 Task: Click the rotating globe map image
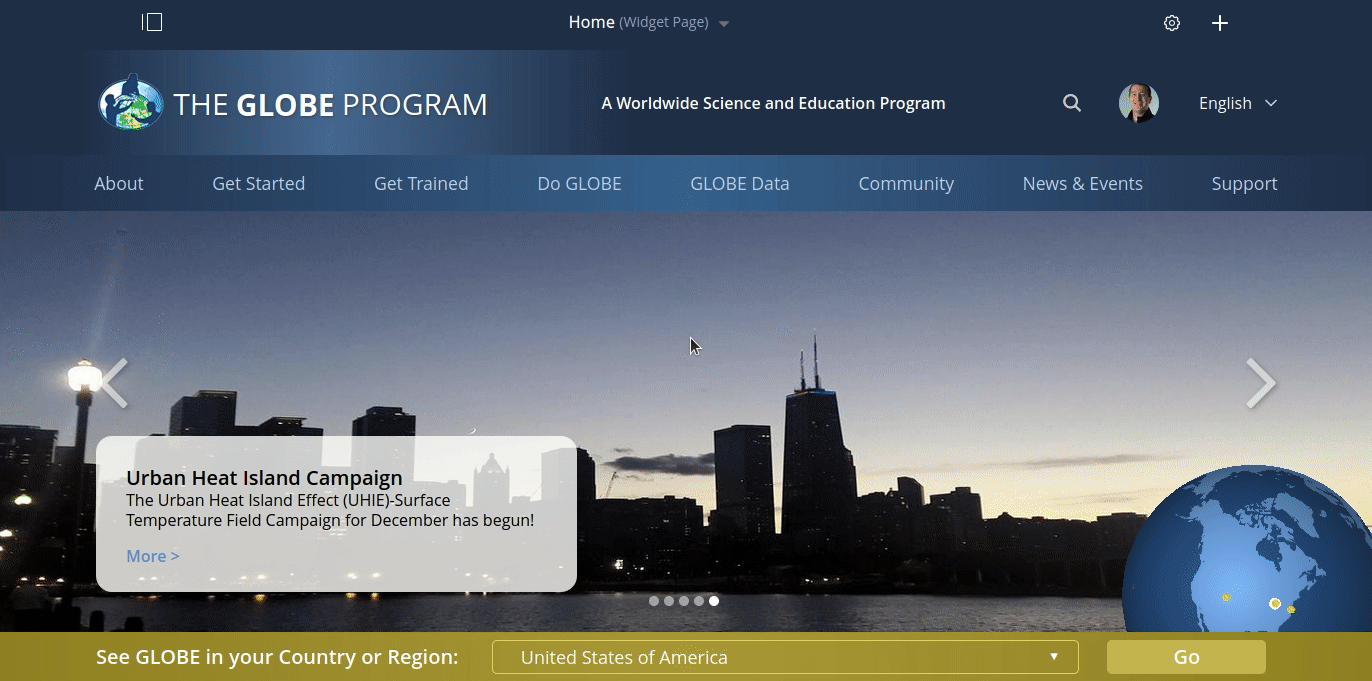click(x=1247, y=548)
